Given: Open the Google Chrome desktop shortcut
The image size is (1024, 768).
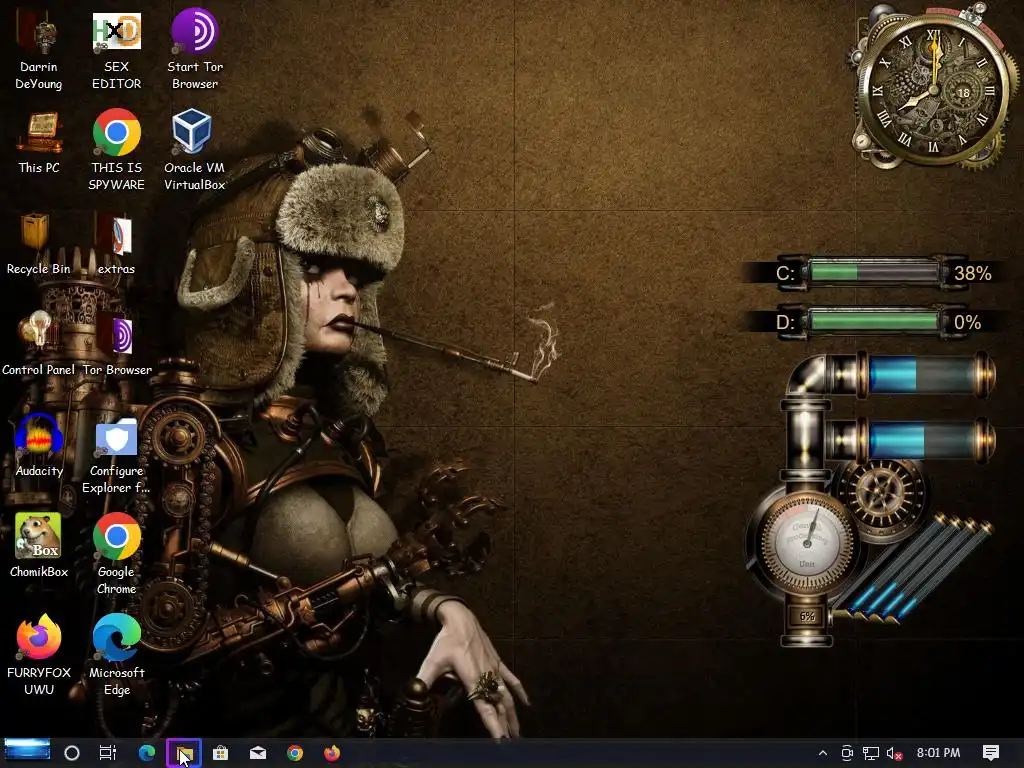Looking at the screenshot, I should 116,554.
